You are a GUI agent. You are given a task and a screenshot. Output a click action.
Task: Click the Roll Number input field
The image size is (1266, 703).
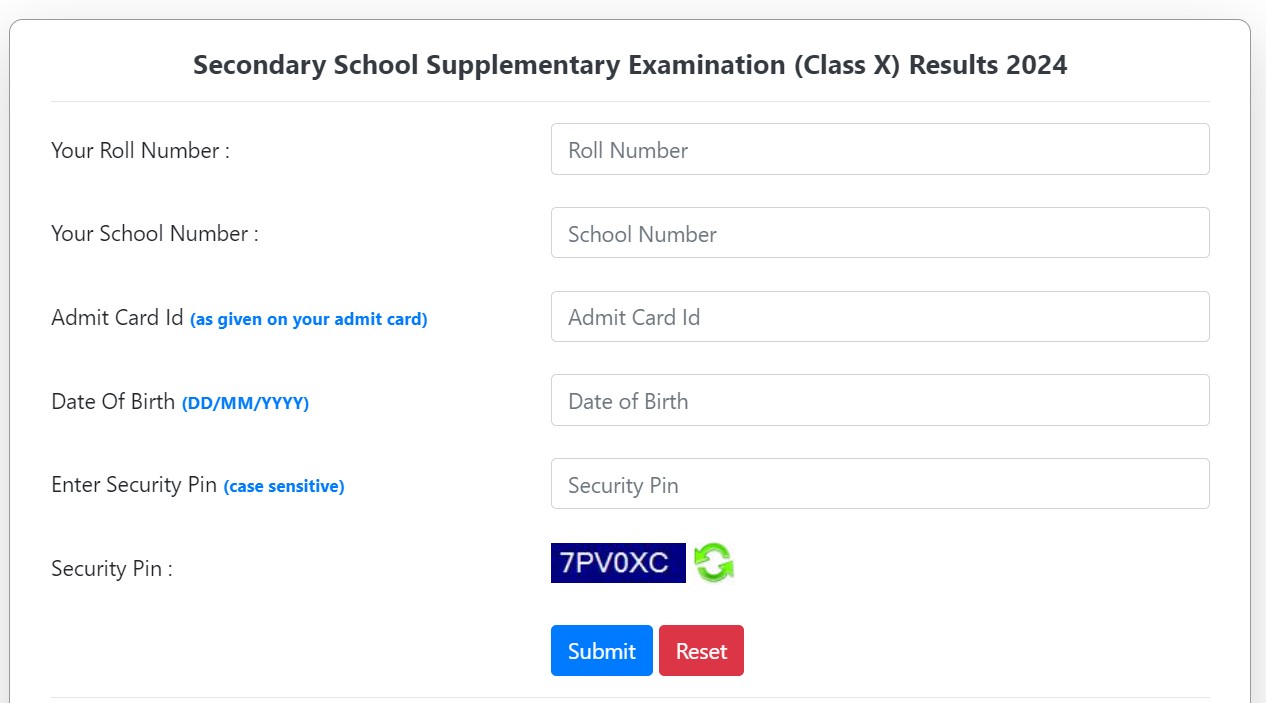tap(880, 150)
